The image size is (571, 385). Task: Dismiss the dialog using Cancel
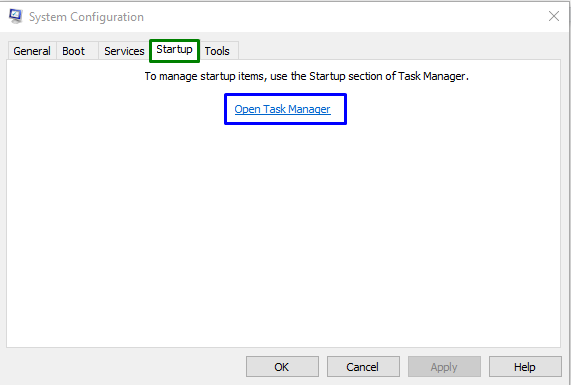click(x=363, y=366)
